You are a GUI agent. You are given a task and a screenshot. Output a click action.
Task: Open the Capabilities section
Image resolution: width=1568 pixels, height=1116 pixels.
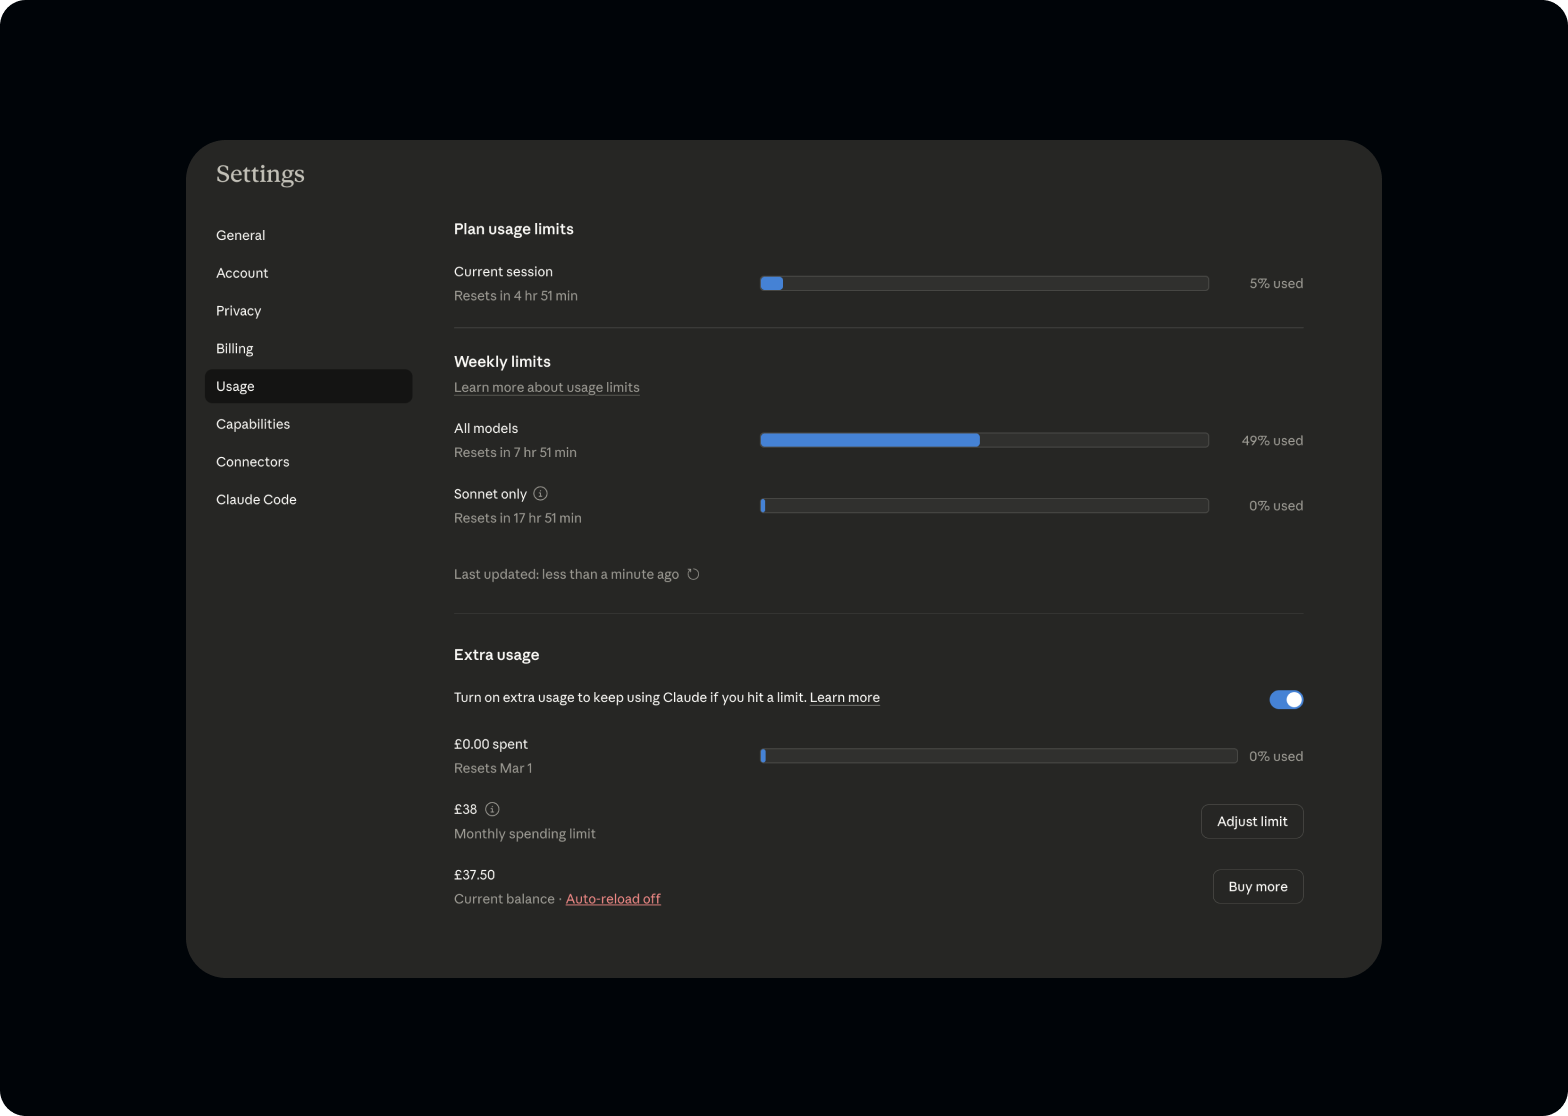(x=308, y=424)
